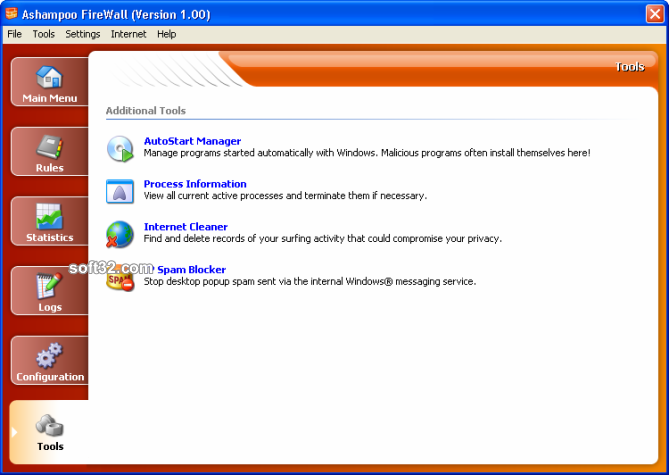Open the Help menu
Image resolution: width=669 pixels, height=475 pixels.
pyautogui.click(x=166, y=34)
